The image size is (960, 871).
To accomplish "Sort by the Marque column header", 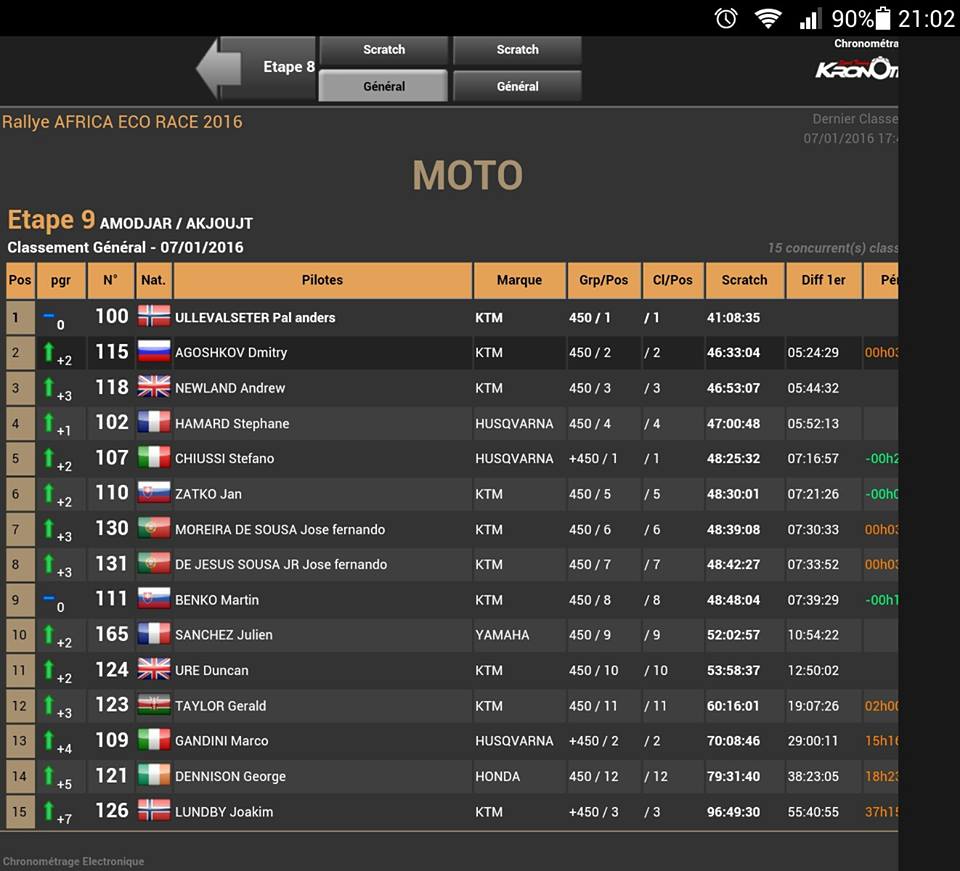I will click(x=518, y=280).
